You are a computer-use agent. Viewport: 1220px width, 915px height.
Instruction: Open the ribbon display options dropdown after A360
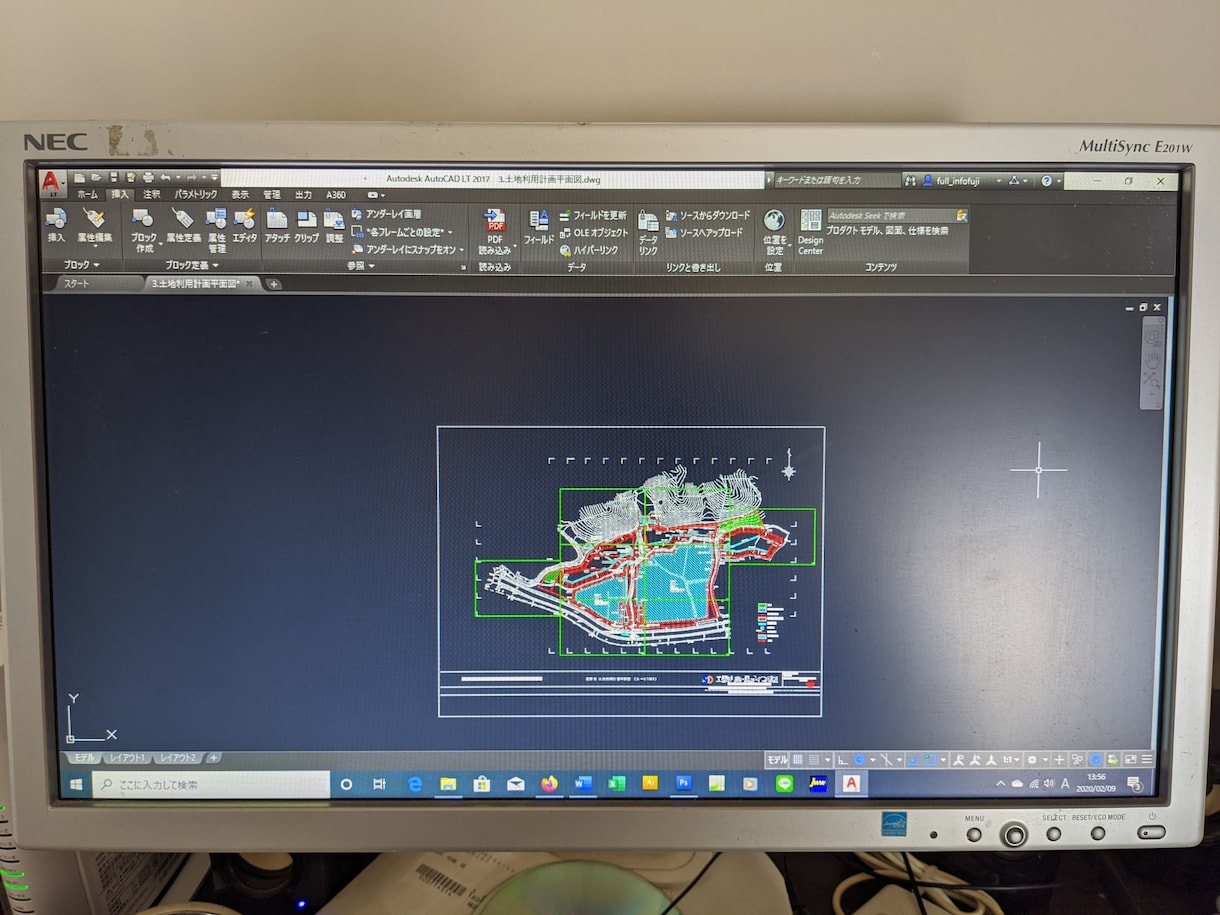point(377,195)
